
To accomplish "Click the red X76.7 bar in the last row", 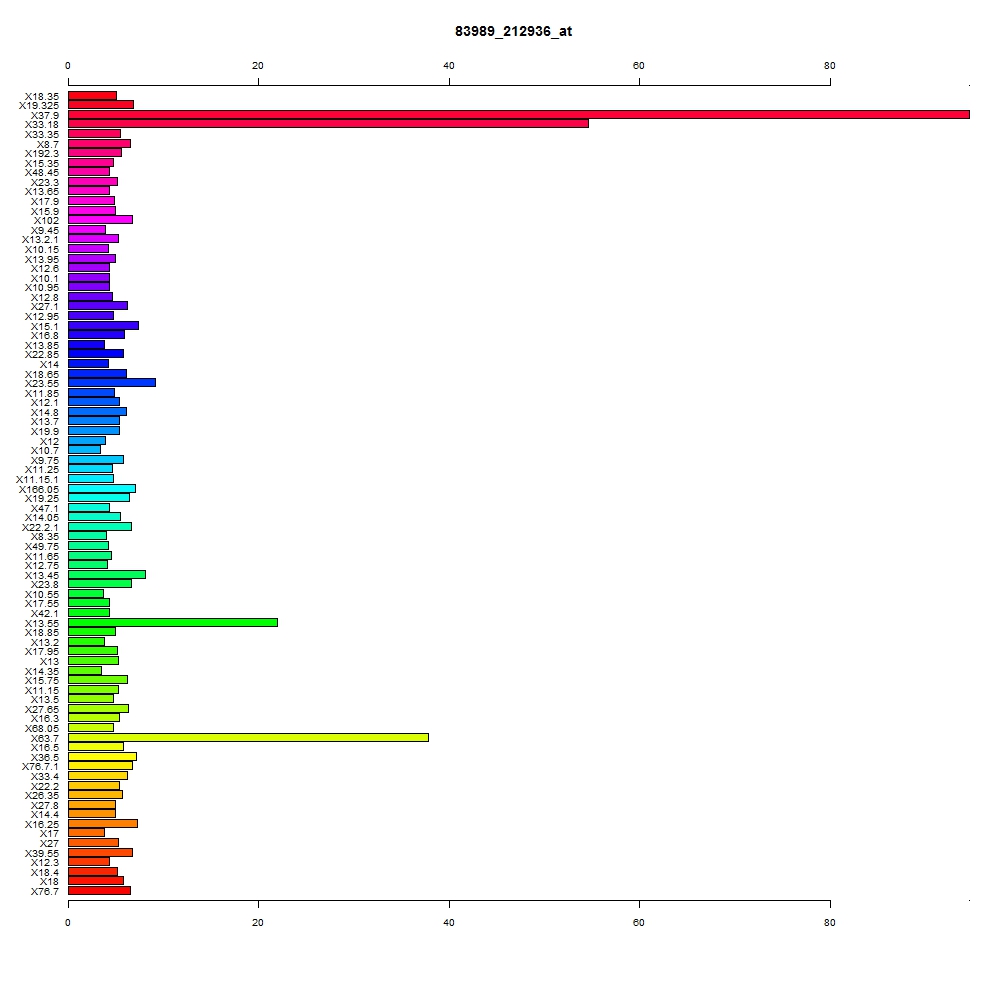I will [x=99, y=890].
